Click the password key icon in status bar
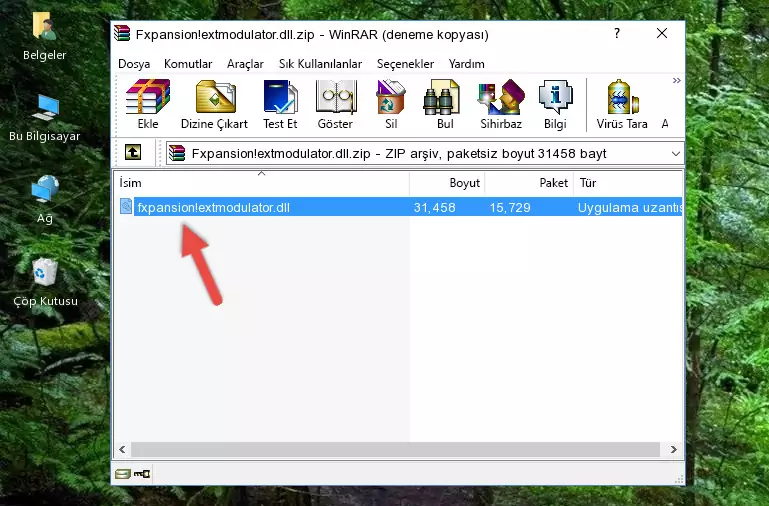769x506 pixels. (x=142, y=474)
